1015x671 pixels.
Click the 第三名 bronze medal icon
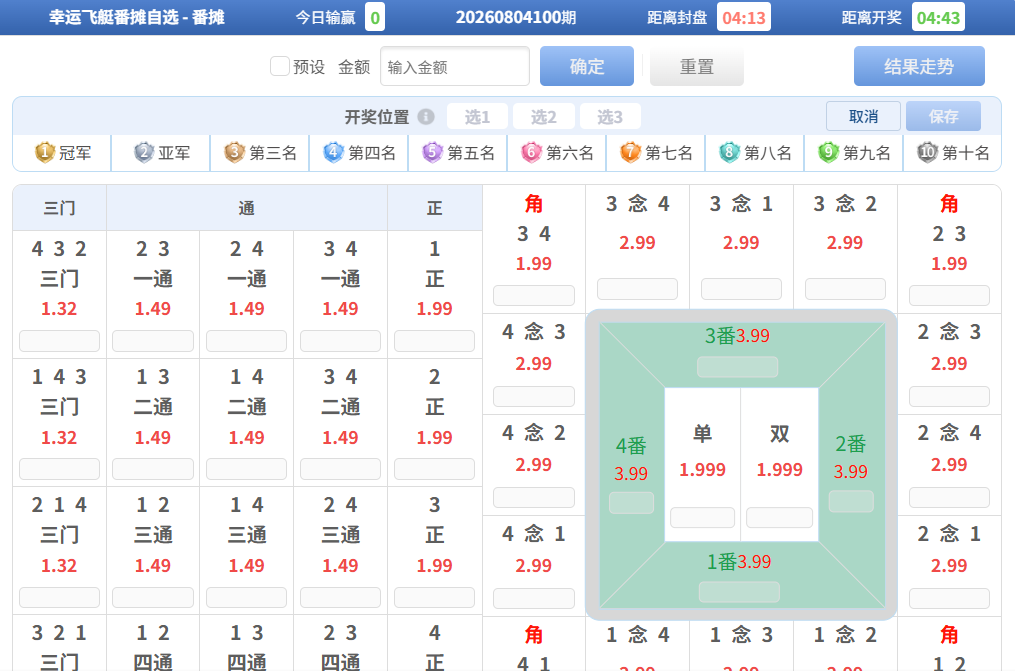234,153
